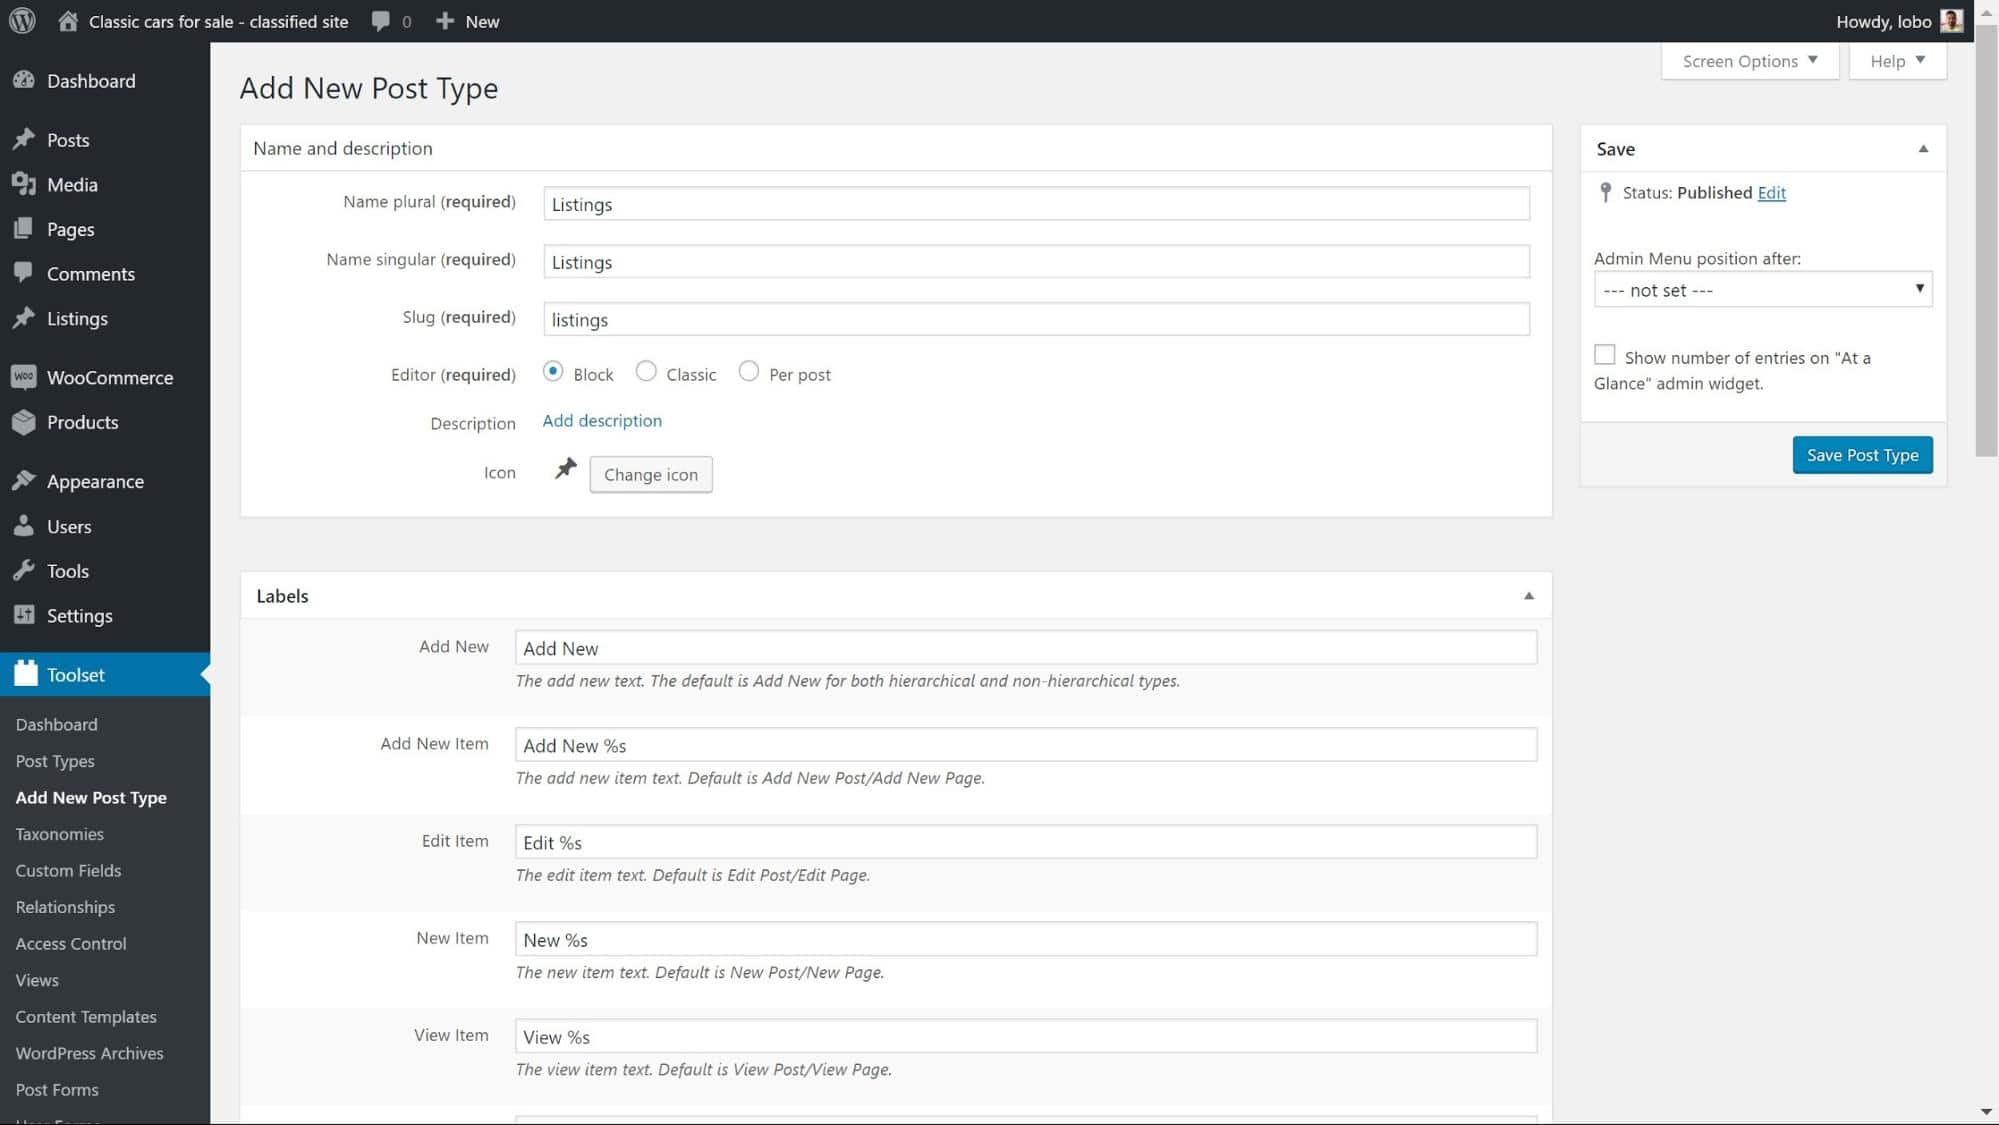This screenshot has width=1999, height=1125.
Task: Select the Appearance paintbrush icon
Action: click(25, 481)
